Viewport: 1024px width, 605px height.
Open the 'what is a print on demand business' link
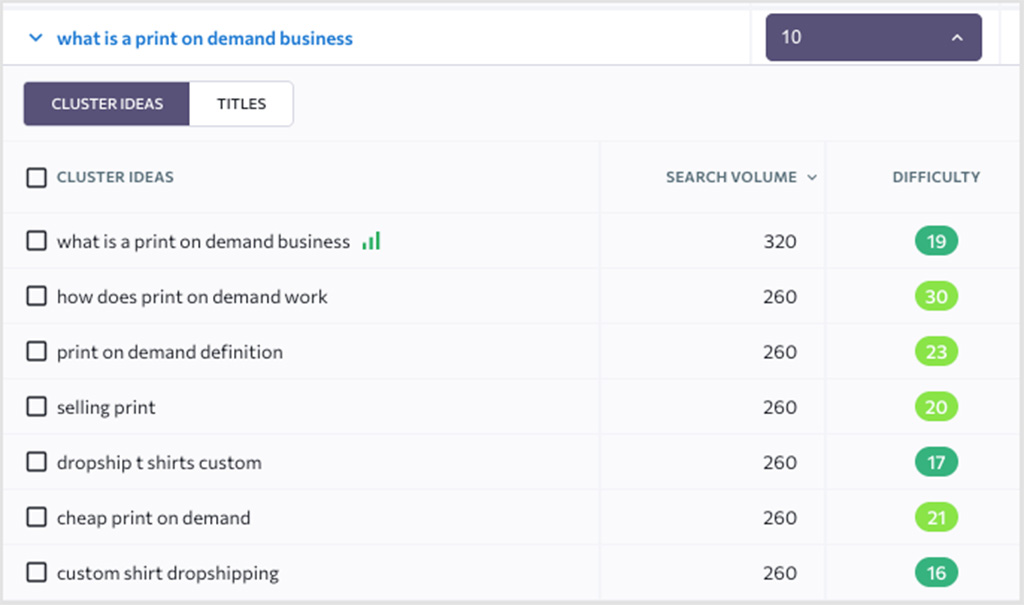[205, 37]
